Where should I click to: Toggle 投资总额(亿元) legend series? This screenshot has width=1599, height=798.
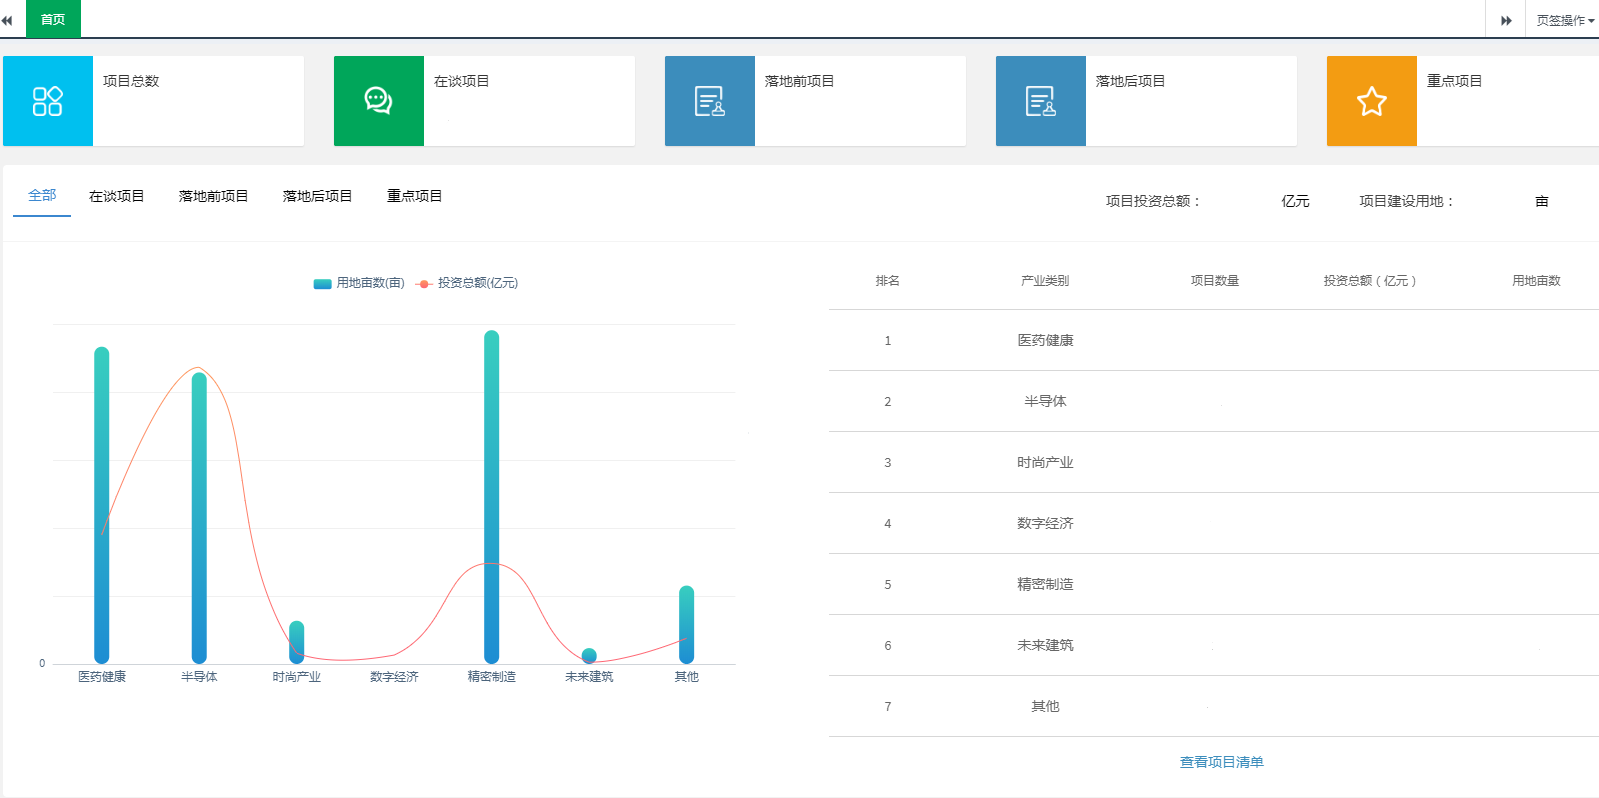click(x=467, y=283)
